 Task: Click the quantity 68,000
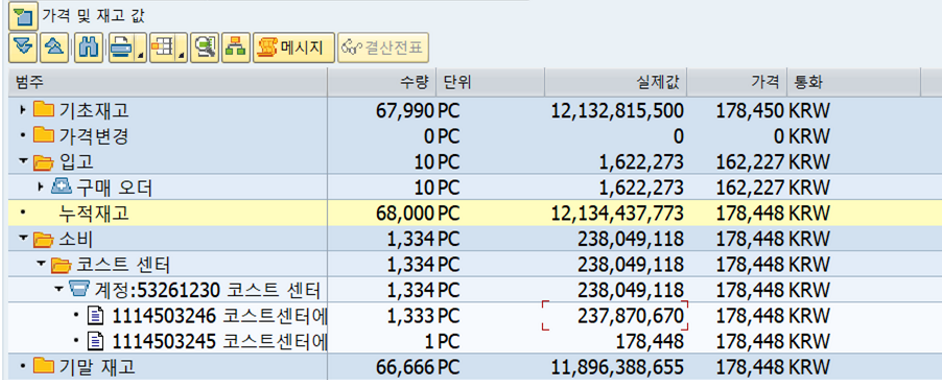coord(404,213)
